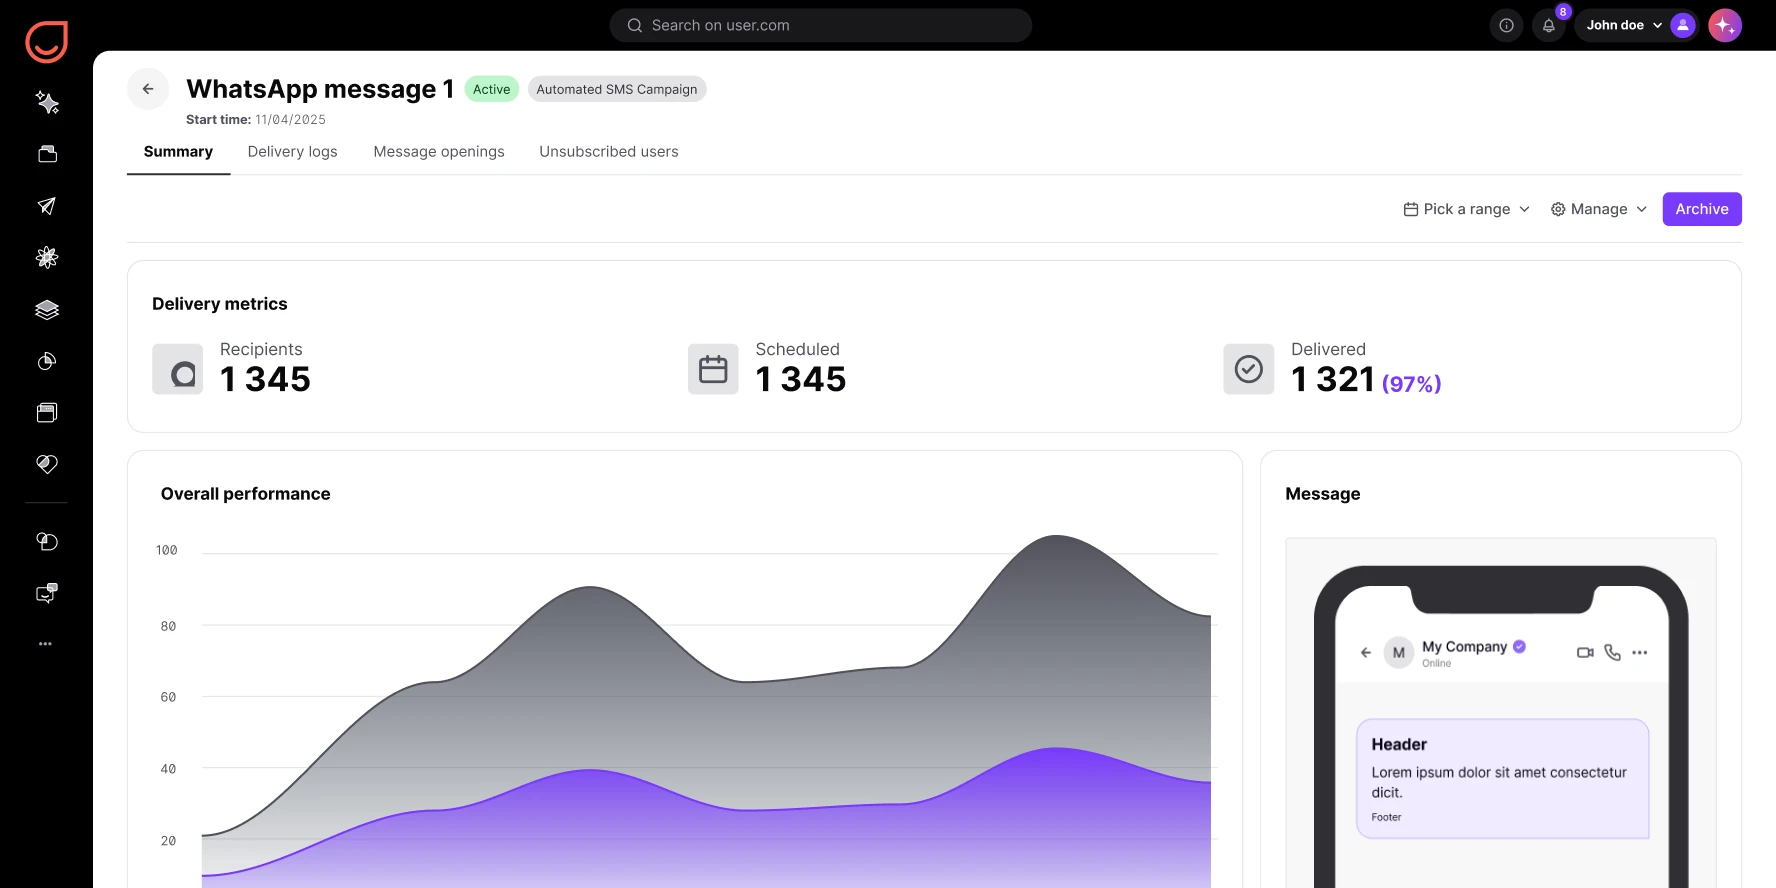The image size is (1776, 888).
Task: Click the Delivered checkmark metric icon
Action: point(1249,369)
